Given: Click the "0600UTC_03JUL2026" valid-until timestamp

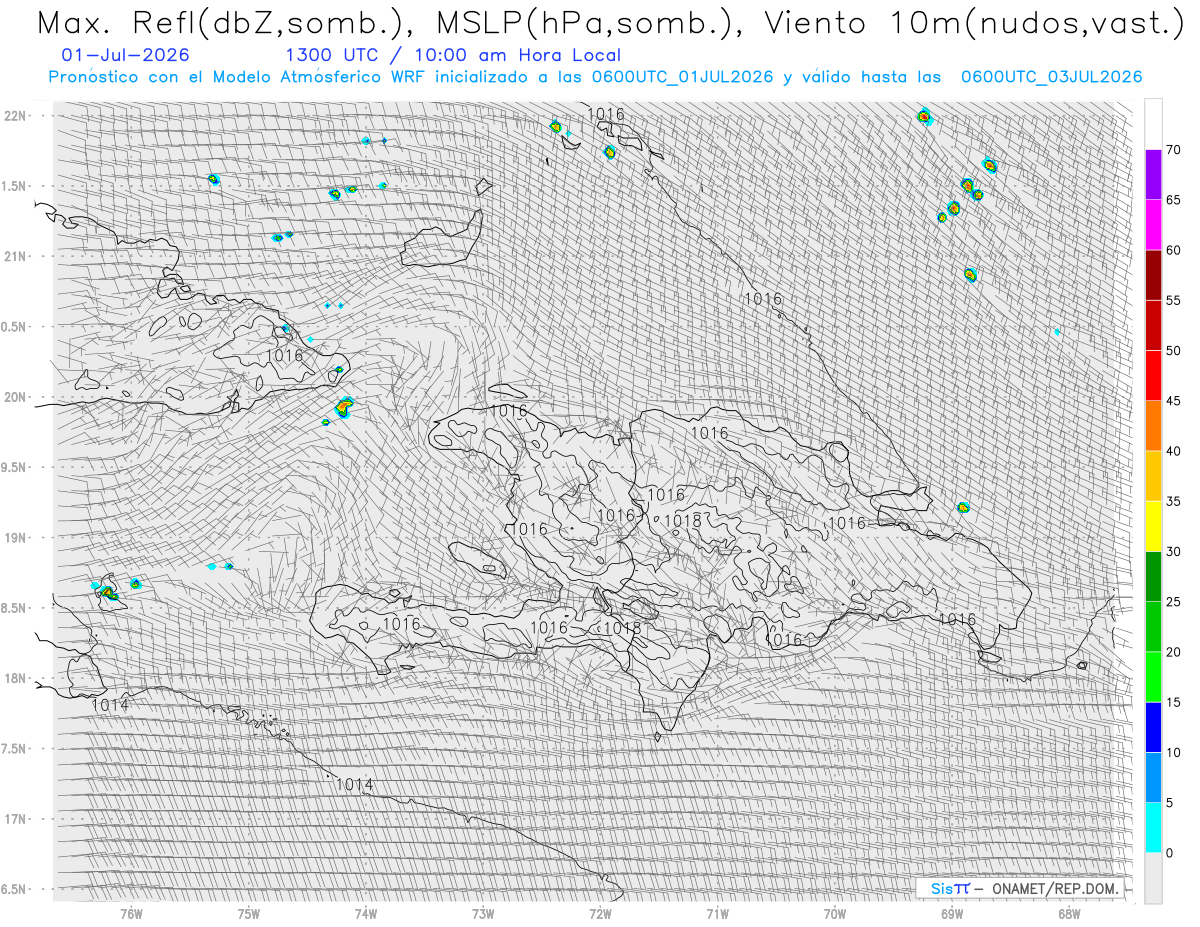Looking at the screenshot, I should point(1051,77).
